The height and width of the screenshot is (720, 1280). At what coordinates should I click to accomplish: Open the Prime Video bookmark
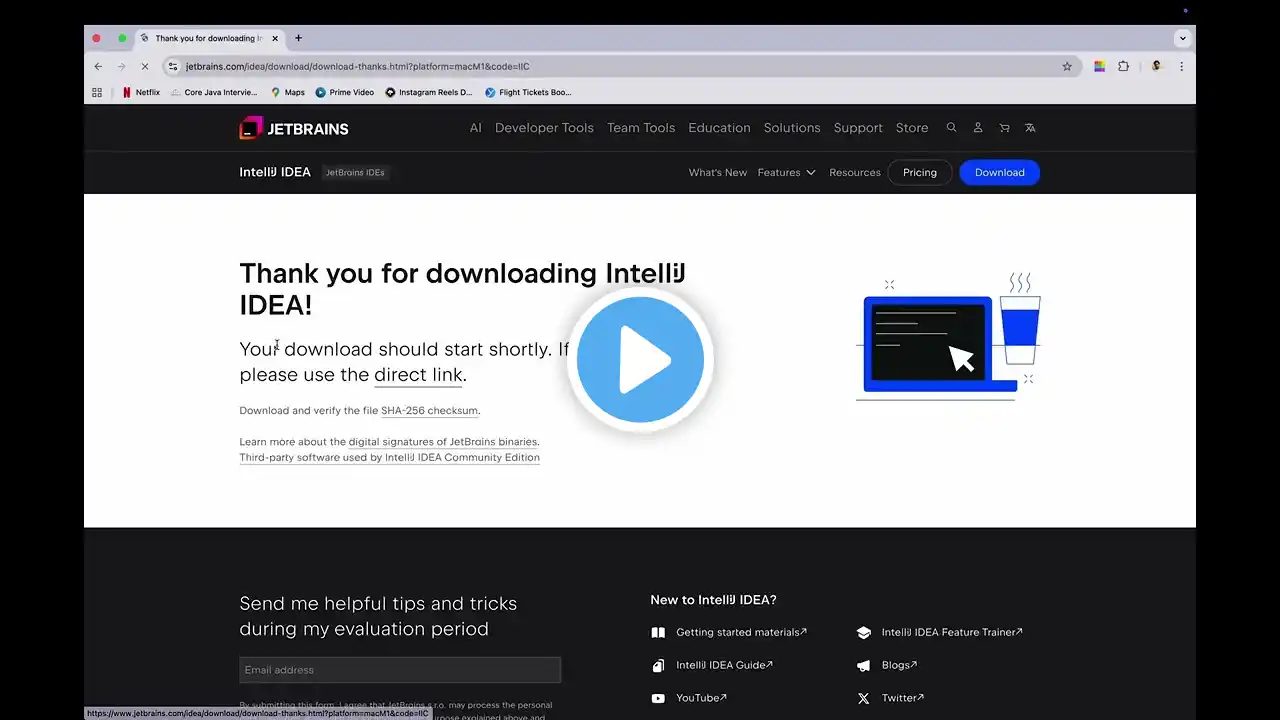[345, 92]
